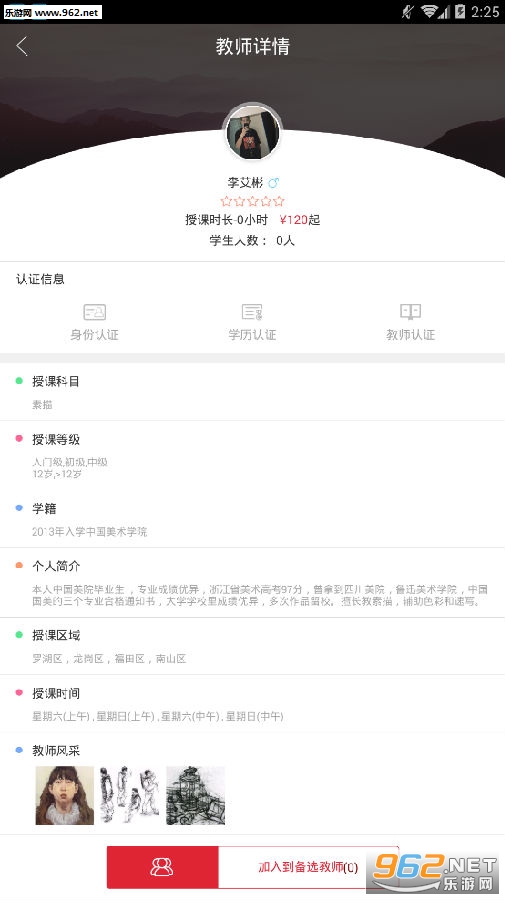Tap the 教师认证 book icon
Screen dimensions: 505x900
410,312
